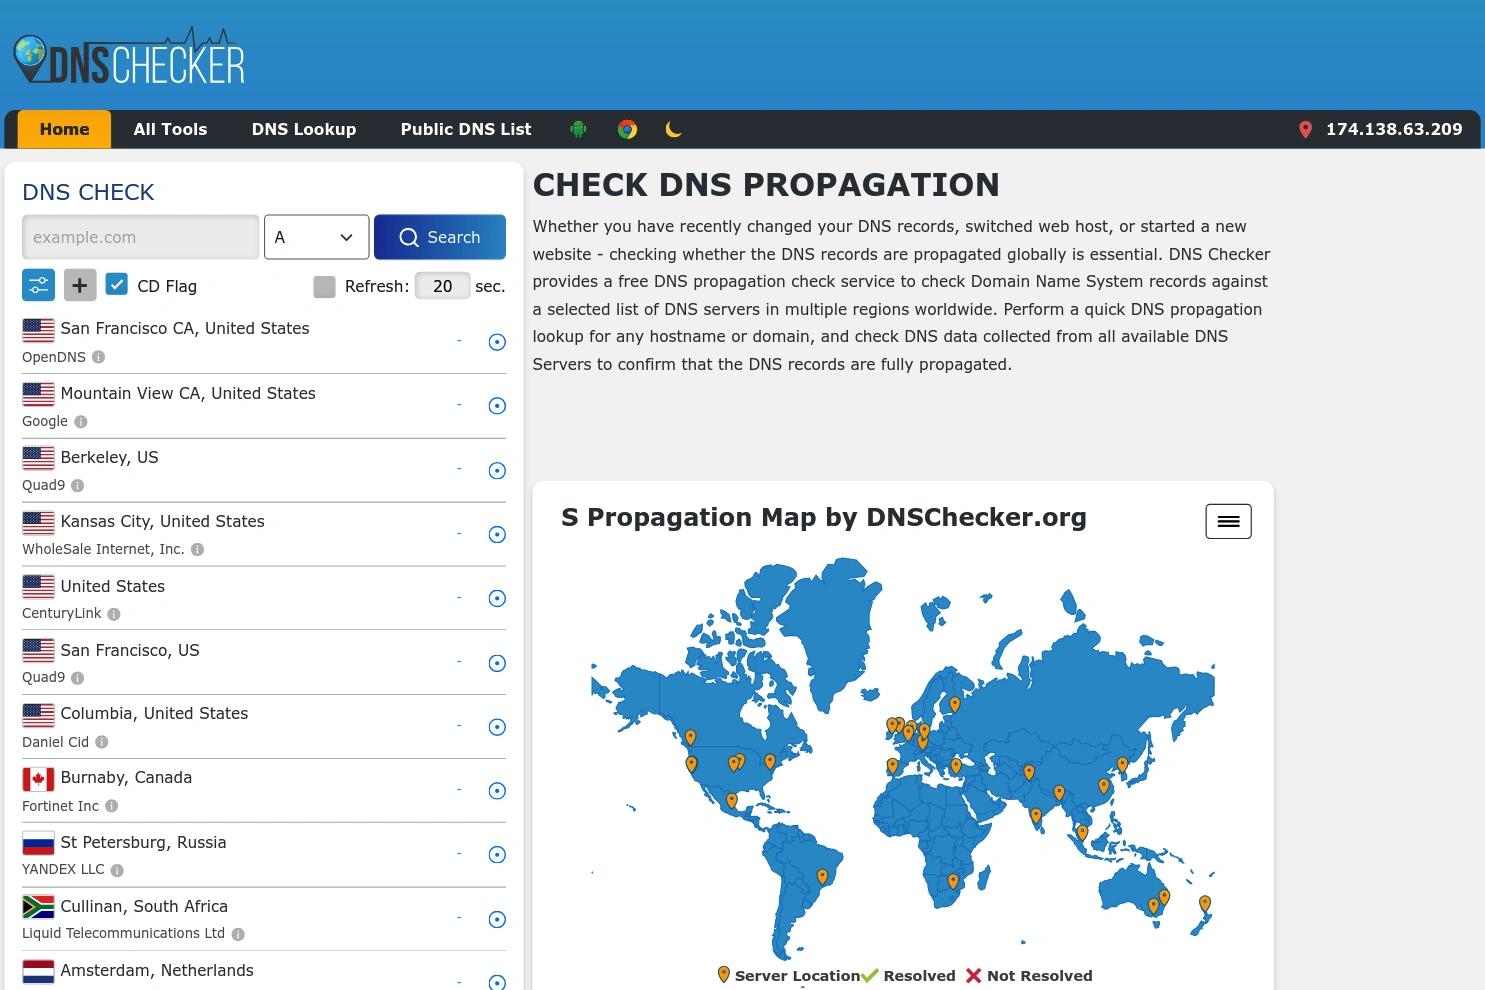Image resolution: width=1485 pixels, height=990 pixels.
Task: Select "Kansas City, United States" text
Action: (x=162, y=521)
